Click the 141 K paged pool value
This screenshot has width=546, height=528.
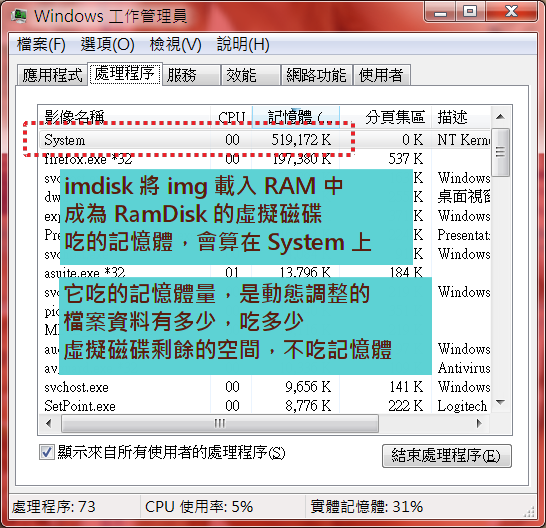pyautogui.click(x=406, y=387)
